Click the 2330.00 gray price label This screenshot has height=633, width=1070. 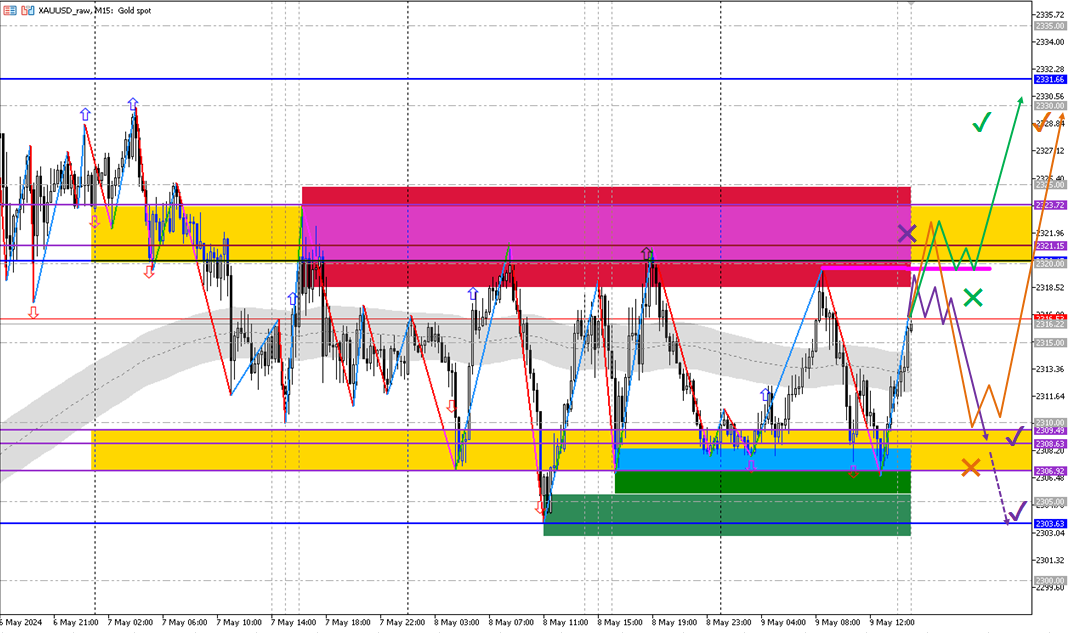1050,106
